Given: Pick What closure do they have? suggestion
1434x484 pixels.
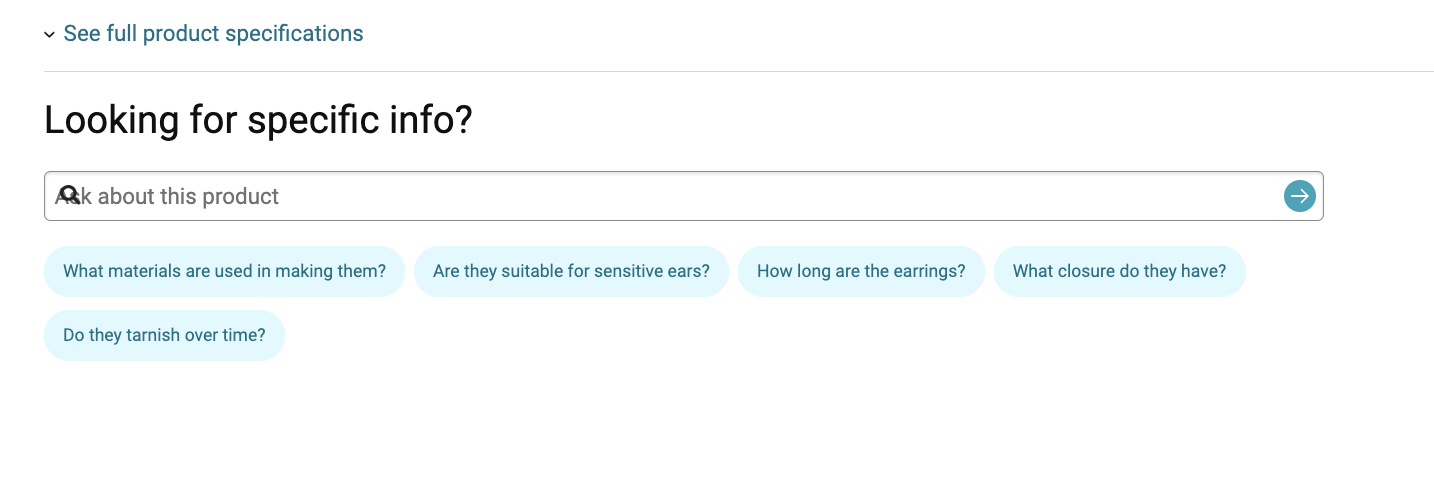Looking at the screenshot, I should point(1119,271).
